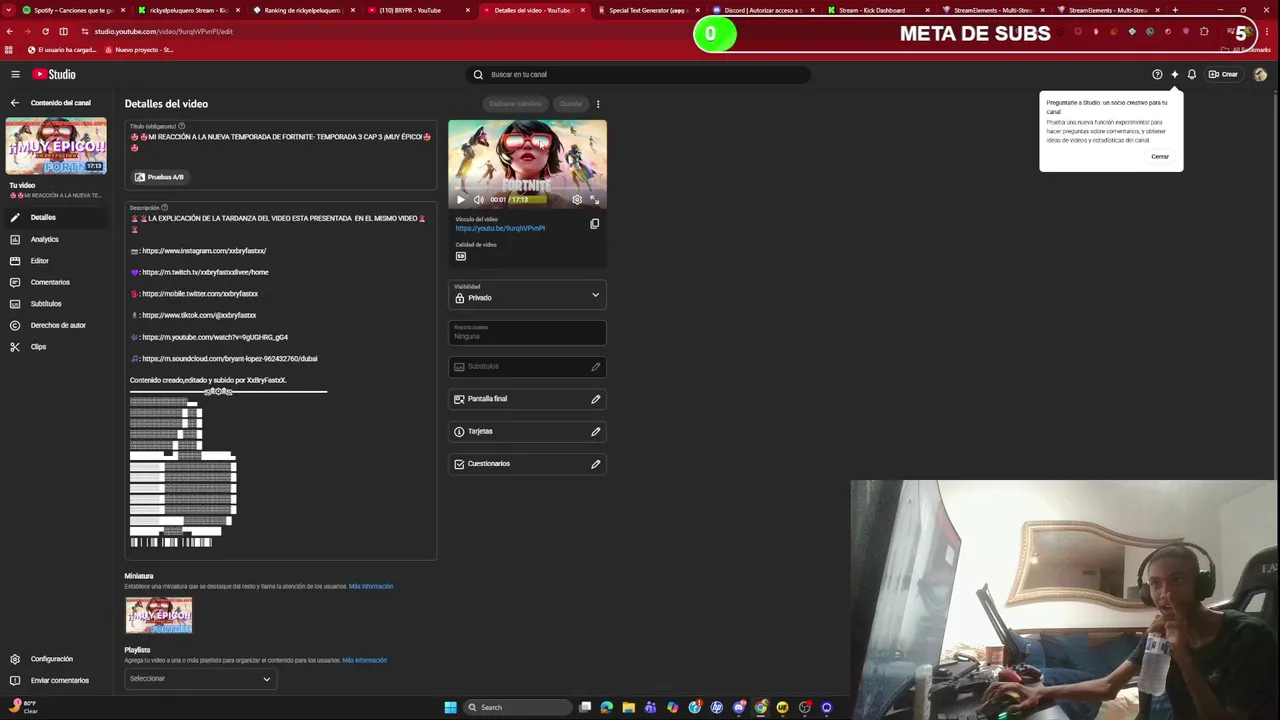Click the YouTube Studio logo
This screenshot has width=1280, height=720.
pos(54,74)
